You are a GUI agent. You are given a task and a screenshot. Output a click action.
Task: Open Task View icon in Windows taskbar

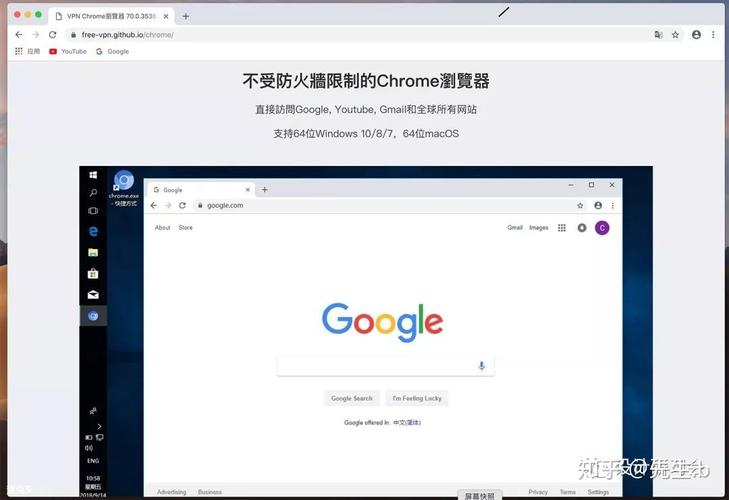93,211
